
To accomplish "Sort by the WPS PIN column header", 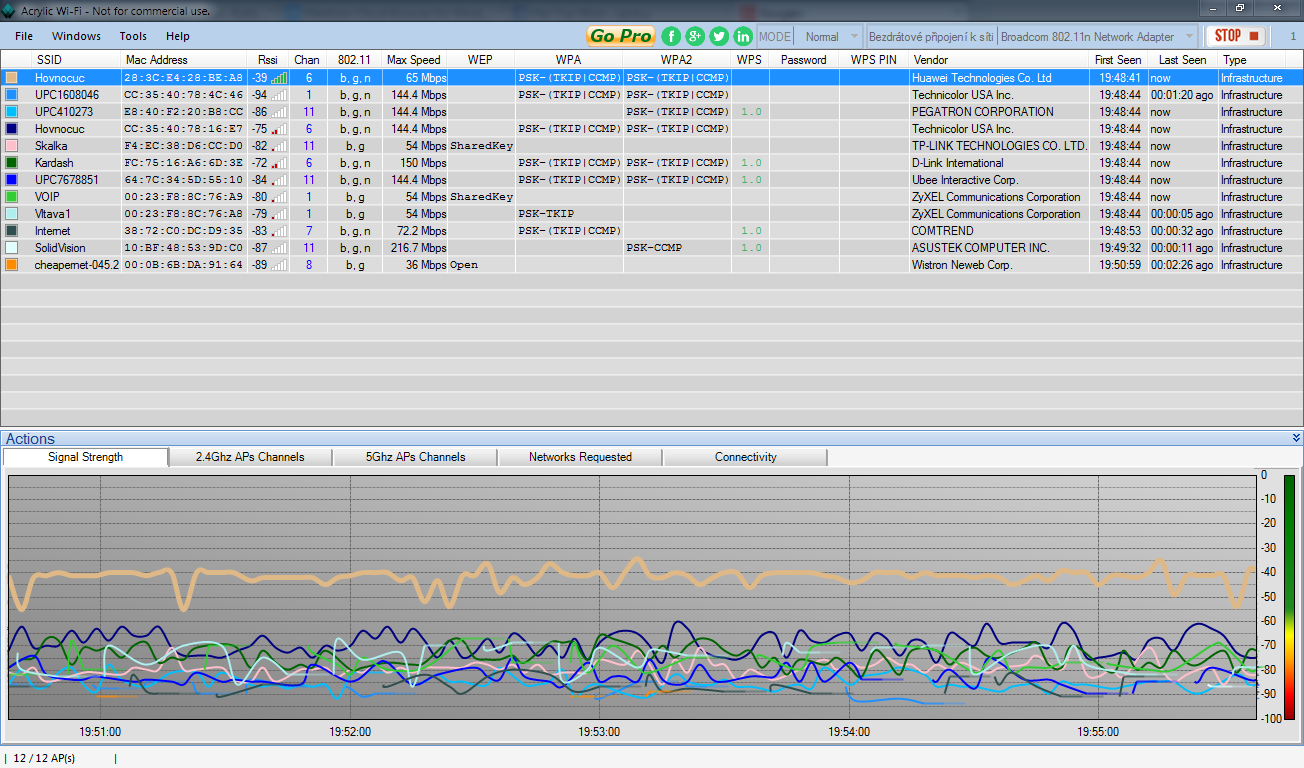I will 874,60.
